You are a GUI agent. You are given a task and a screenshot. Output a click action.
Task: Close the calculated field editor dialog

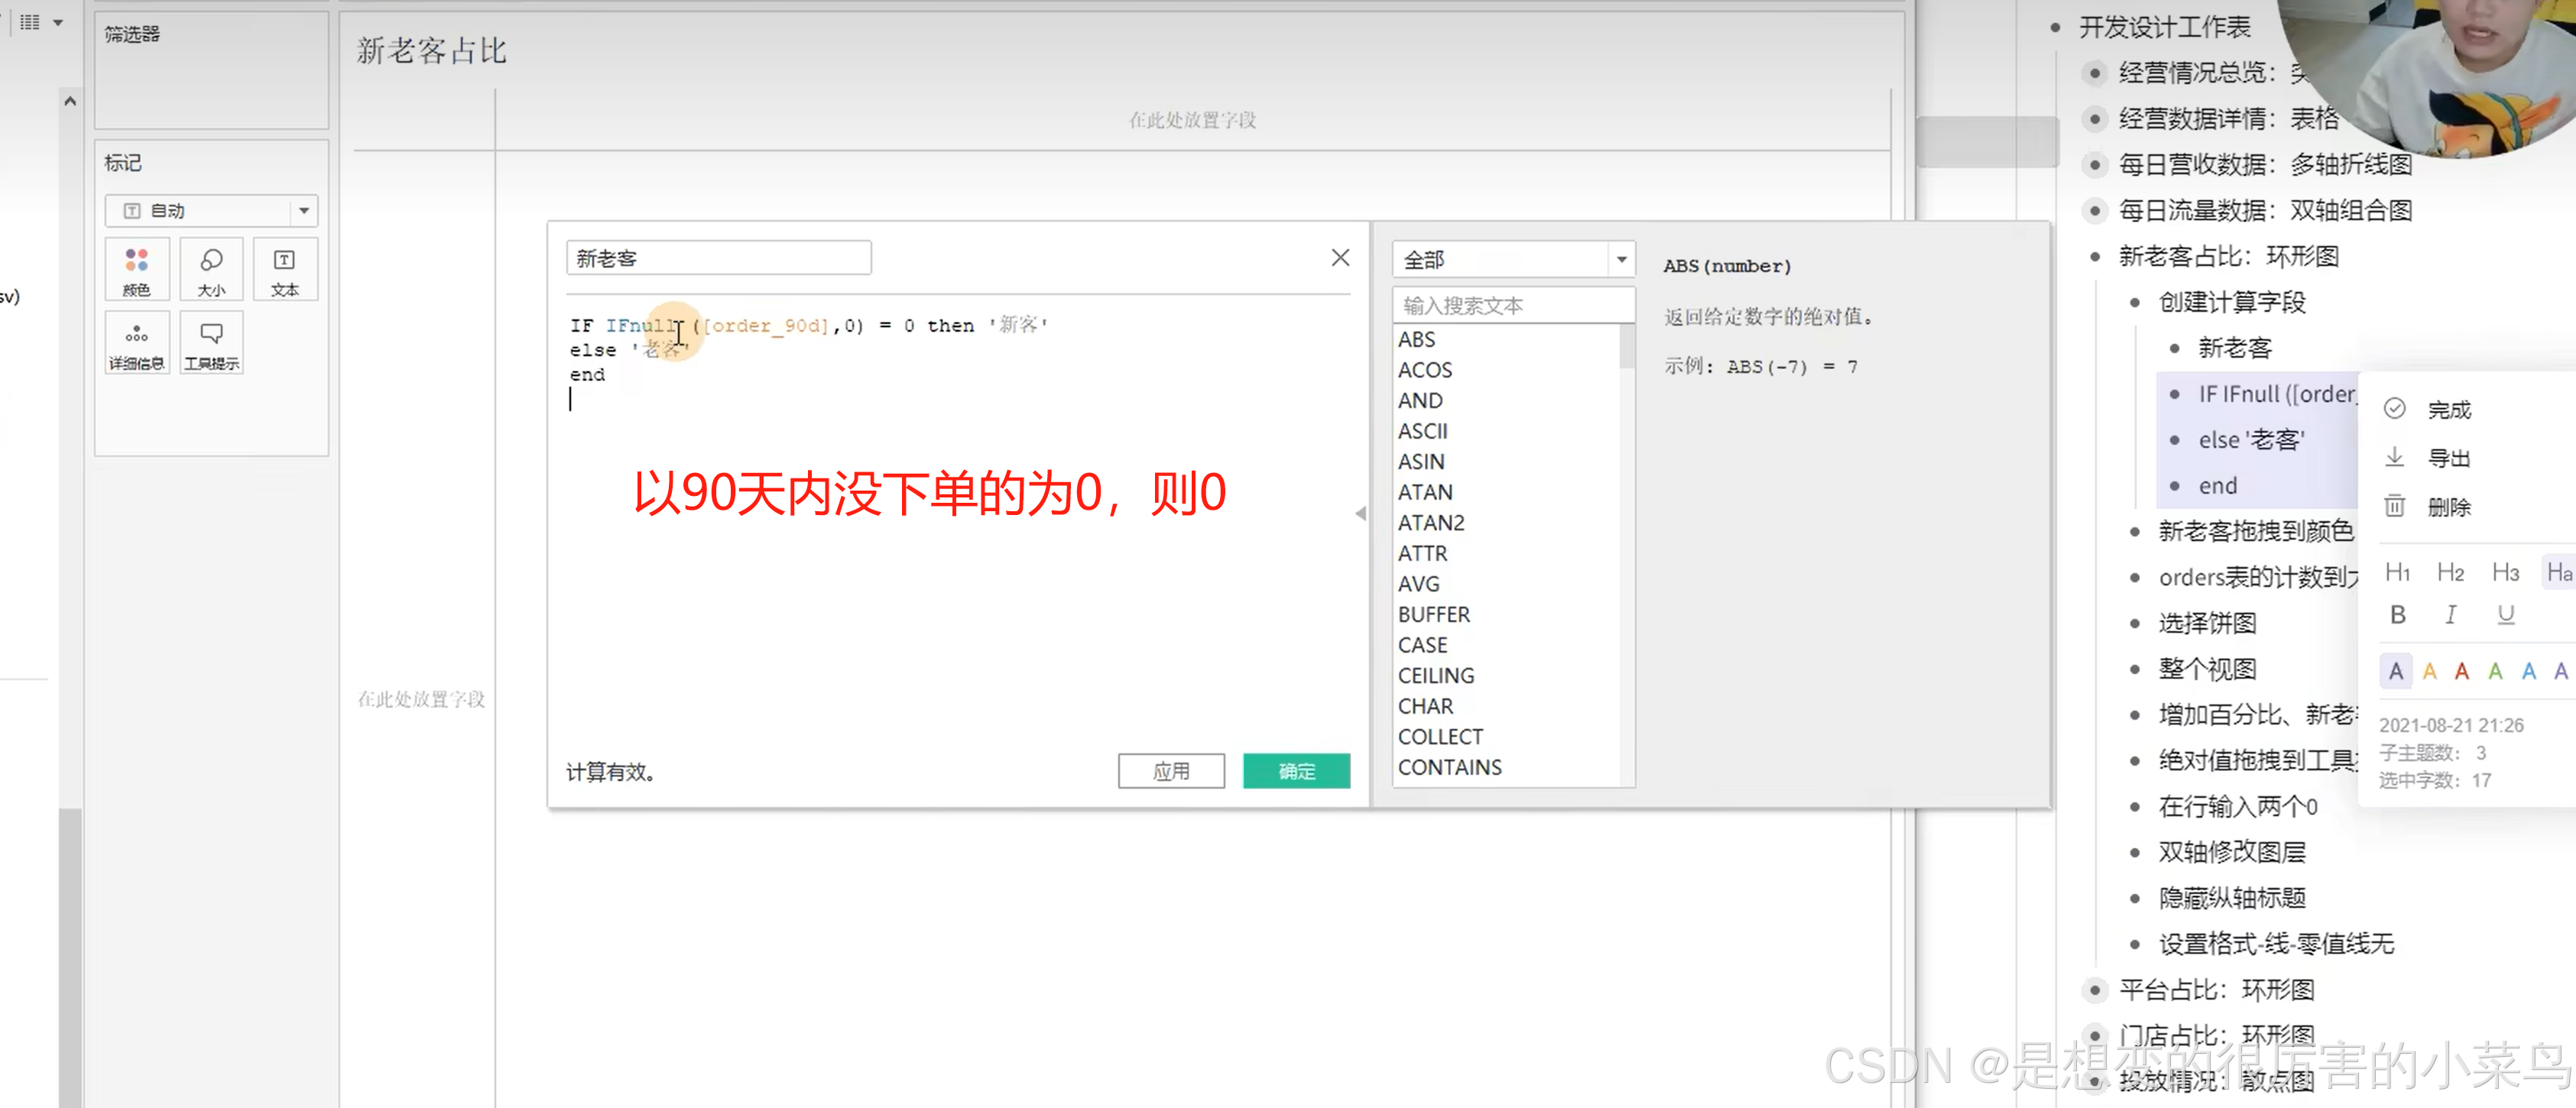click(x=1340, y=258)
